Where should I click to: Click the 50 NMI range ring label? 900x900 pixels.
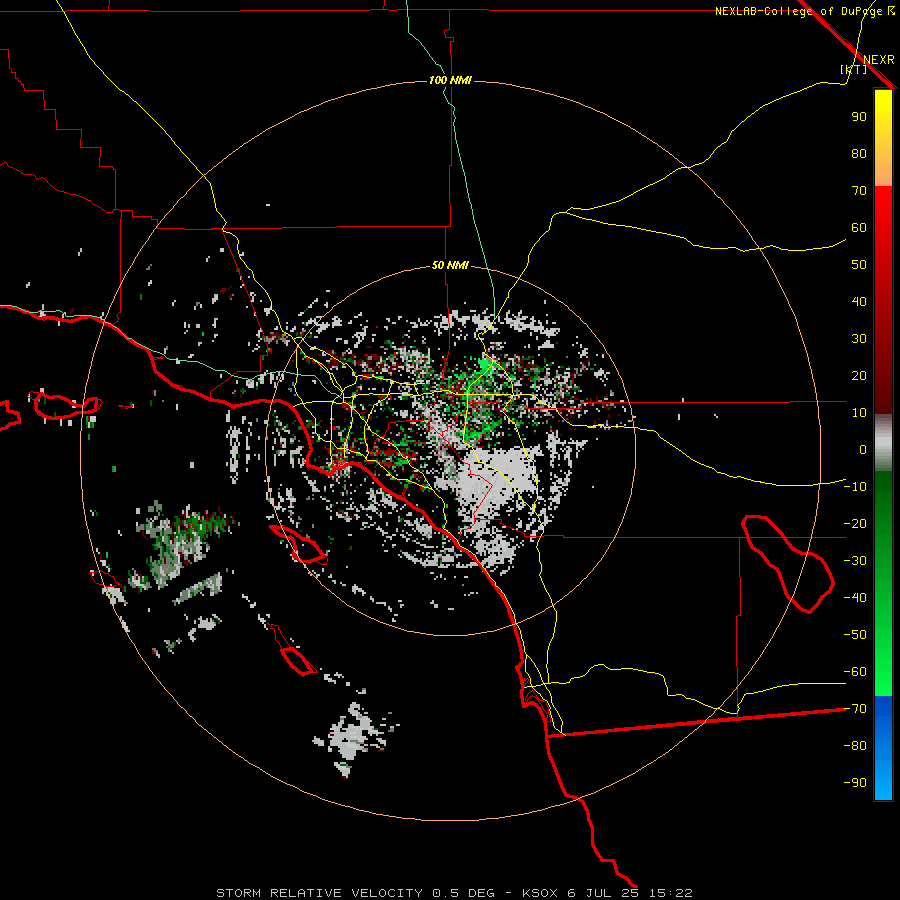(450, 265)
